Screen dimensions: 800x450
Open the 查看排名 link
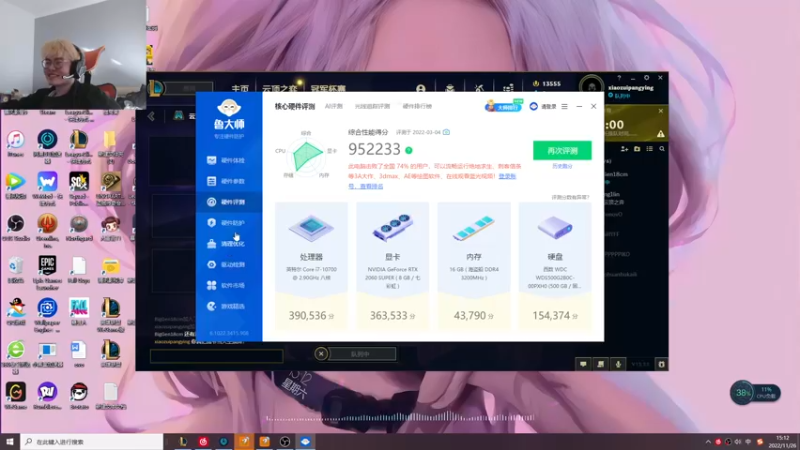pos(371,186)
